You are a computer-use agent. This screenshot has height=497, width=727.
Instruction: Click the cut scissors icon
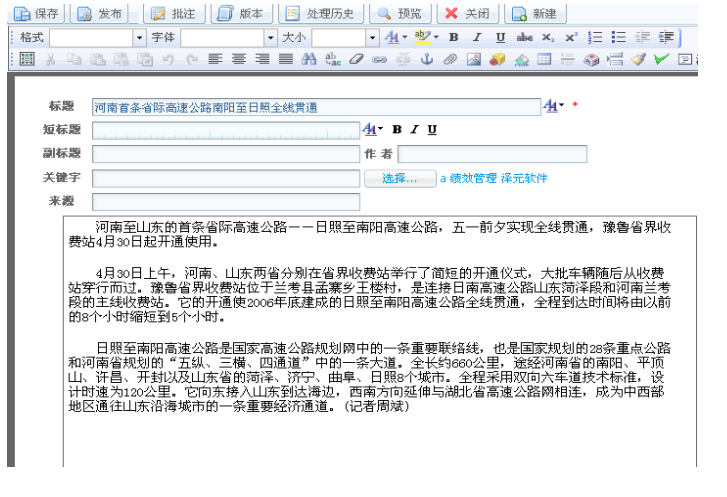point(51,59)
